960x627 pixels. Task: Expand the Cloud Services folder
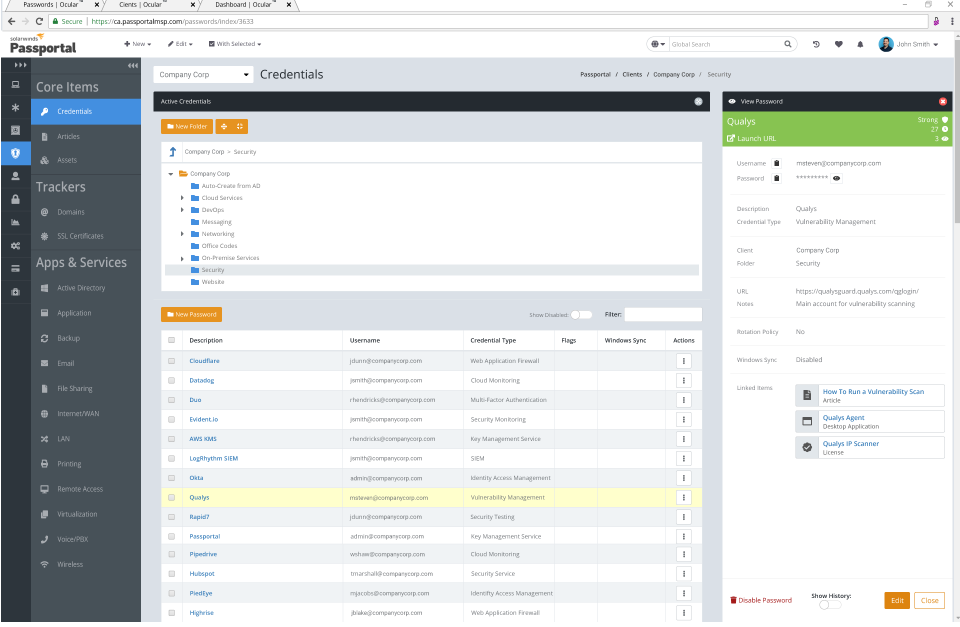pyautogui.click(x=182, y=198)
